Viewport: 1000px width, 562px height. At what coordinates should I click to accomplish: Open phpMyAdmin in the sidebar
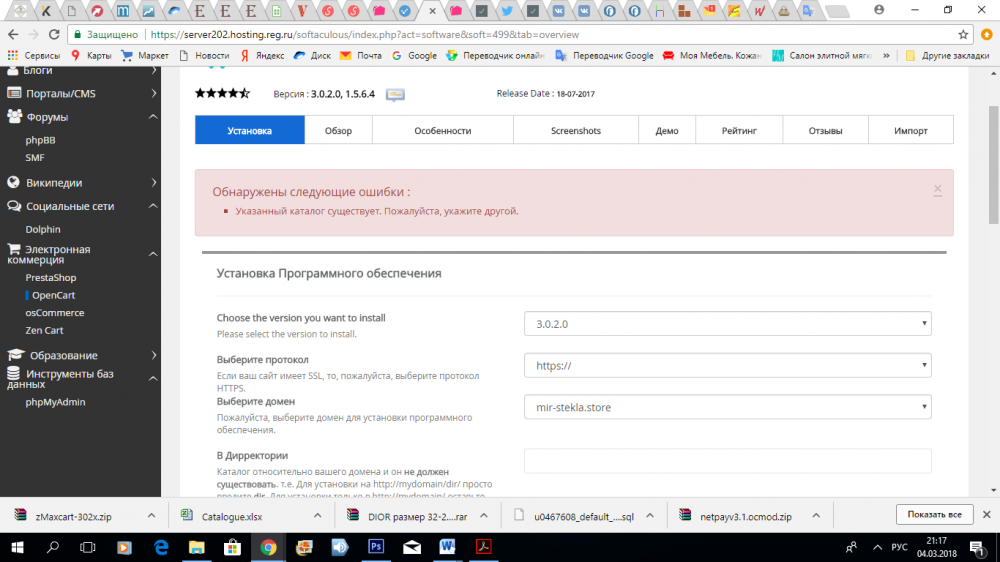tap(55, 402)
